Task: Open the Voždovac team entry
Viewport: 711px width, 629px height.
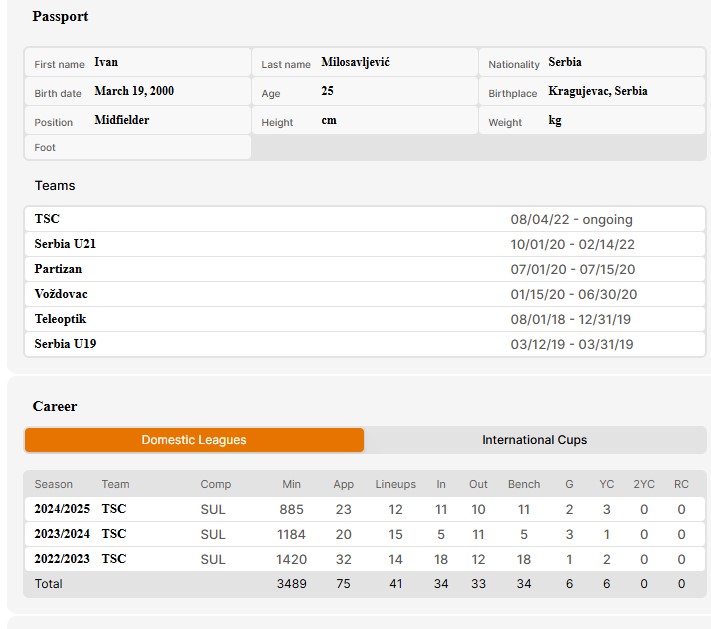Action: point(365,294)
